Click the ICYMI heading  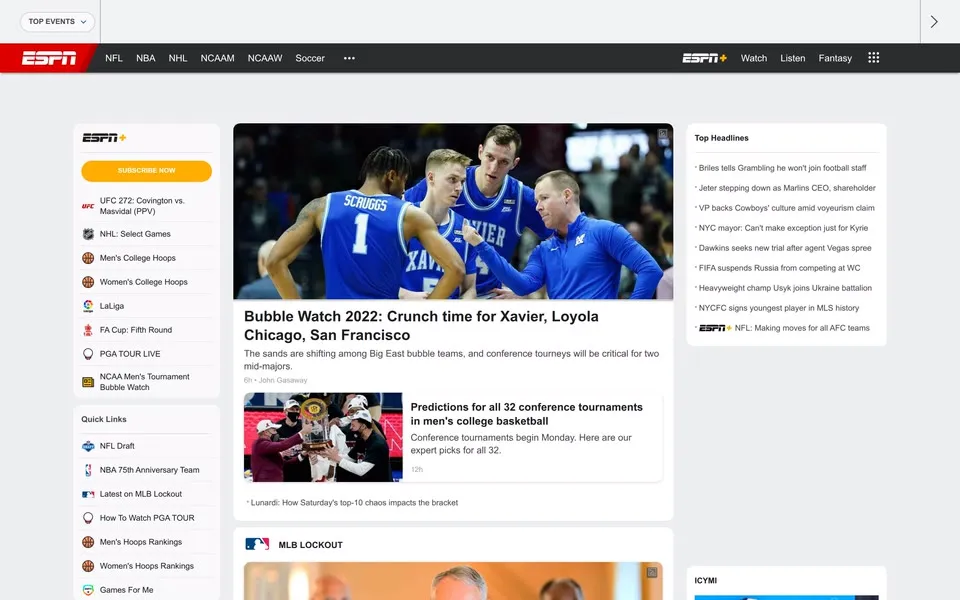[x=705, y=580]
